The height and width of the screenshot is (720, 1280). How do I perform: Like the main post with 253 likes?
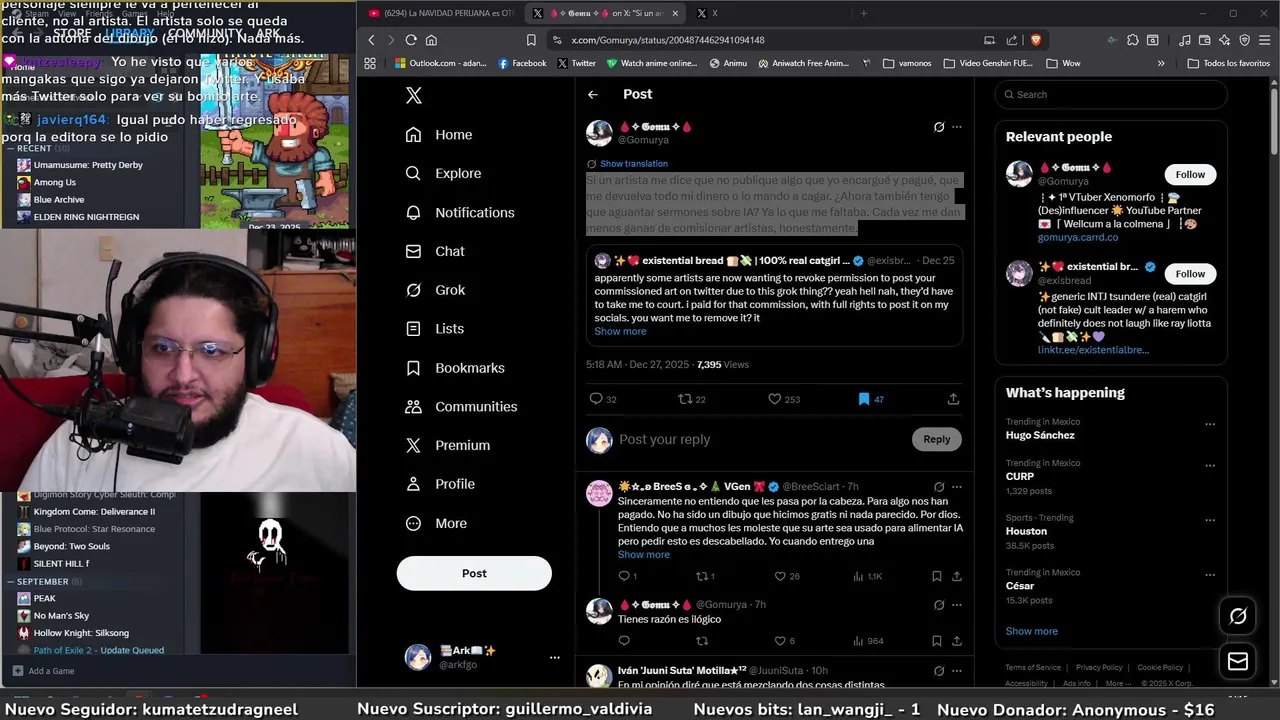click(784, 399)
